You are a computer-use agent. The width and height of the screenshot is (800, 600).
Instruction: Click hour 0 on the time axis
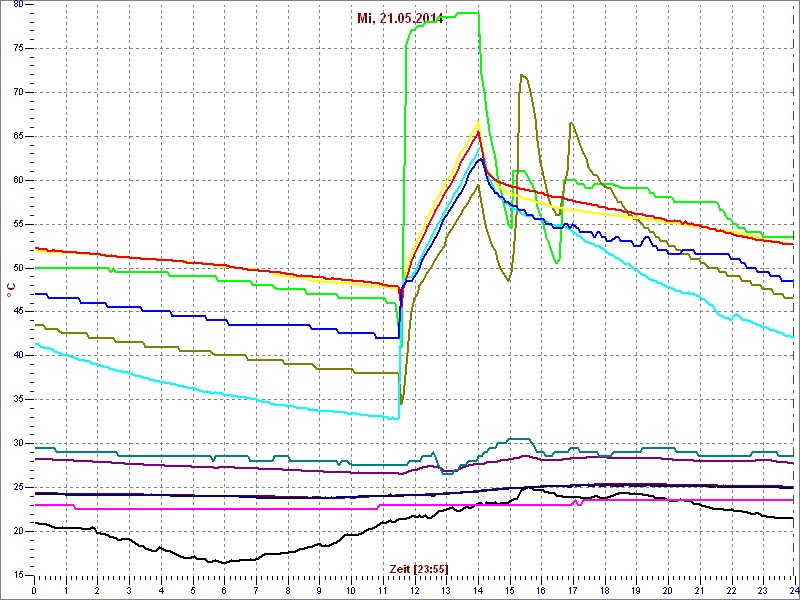pyautogui.click(x=34, y=590)
